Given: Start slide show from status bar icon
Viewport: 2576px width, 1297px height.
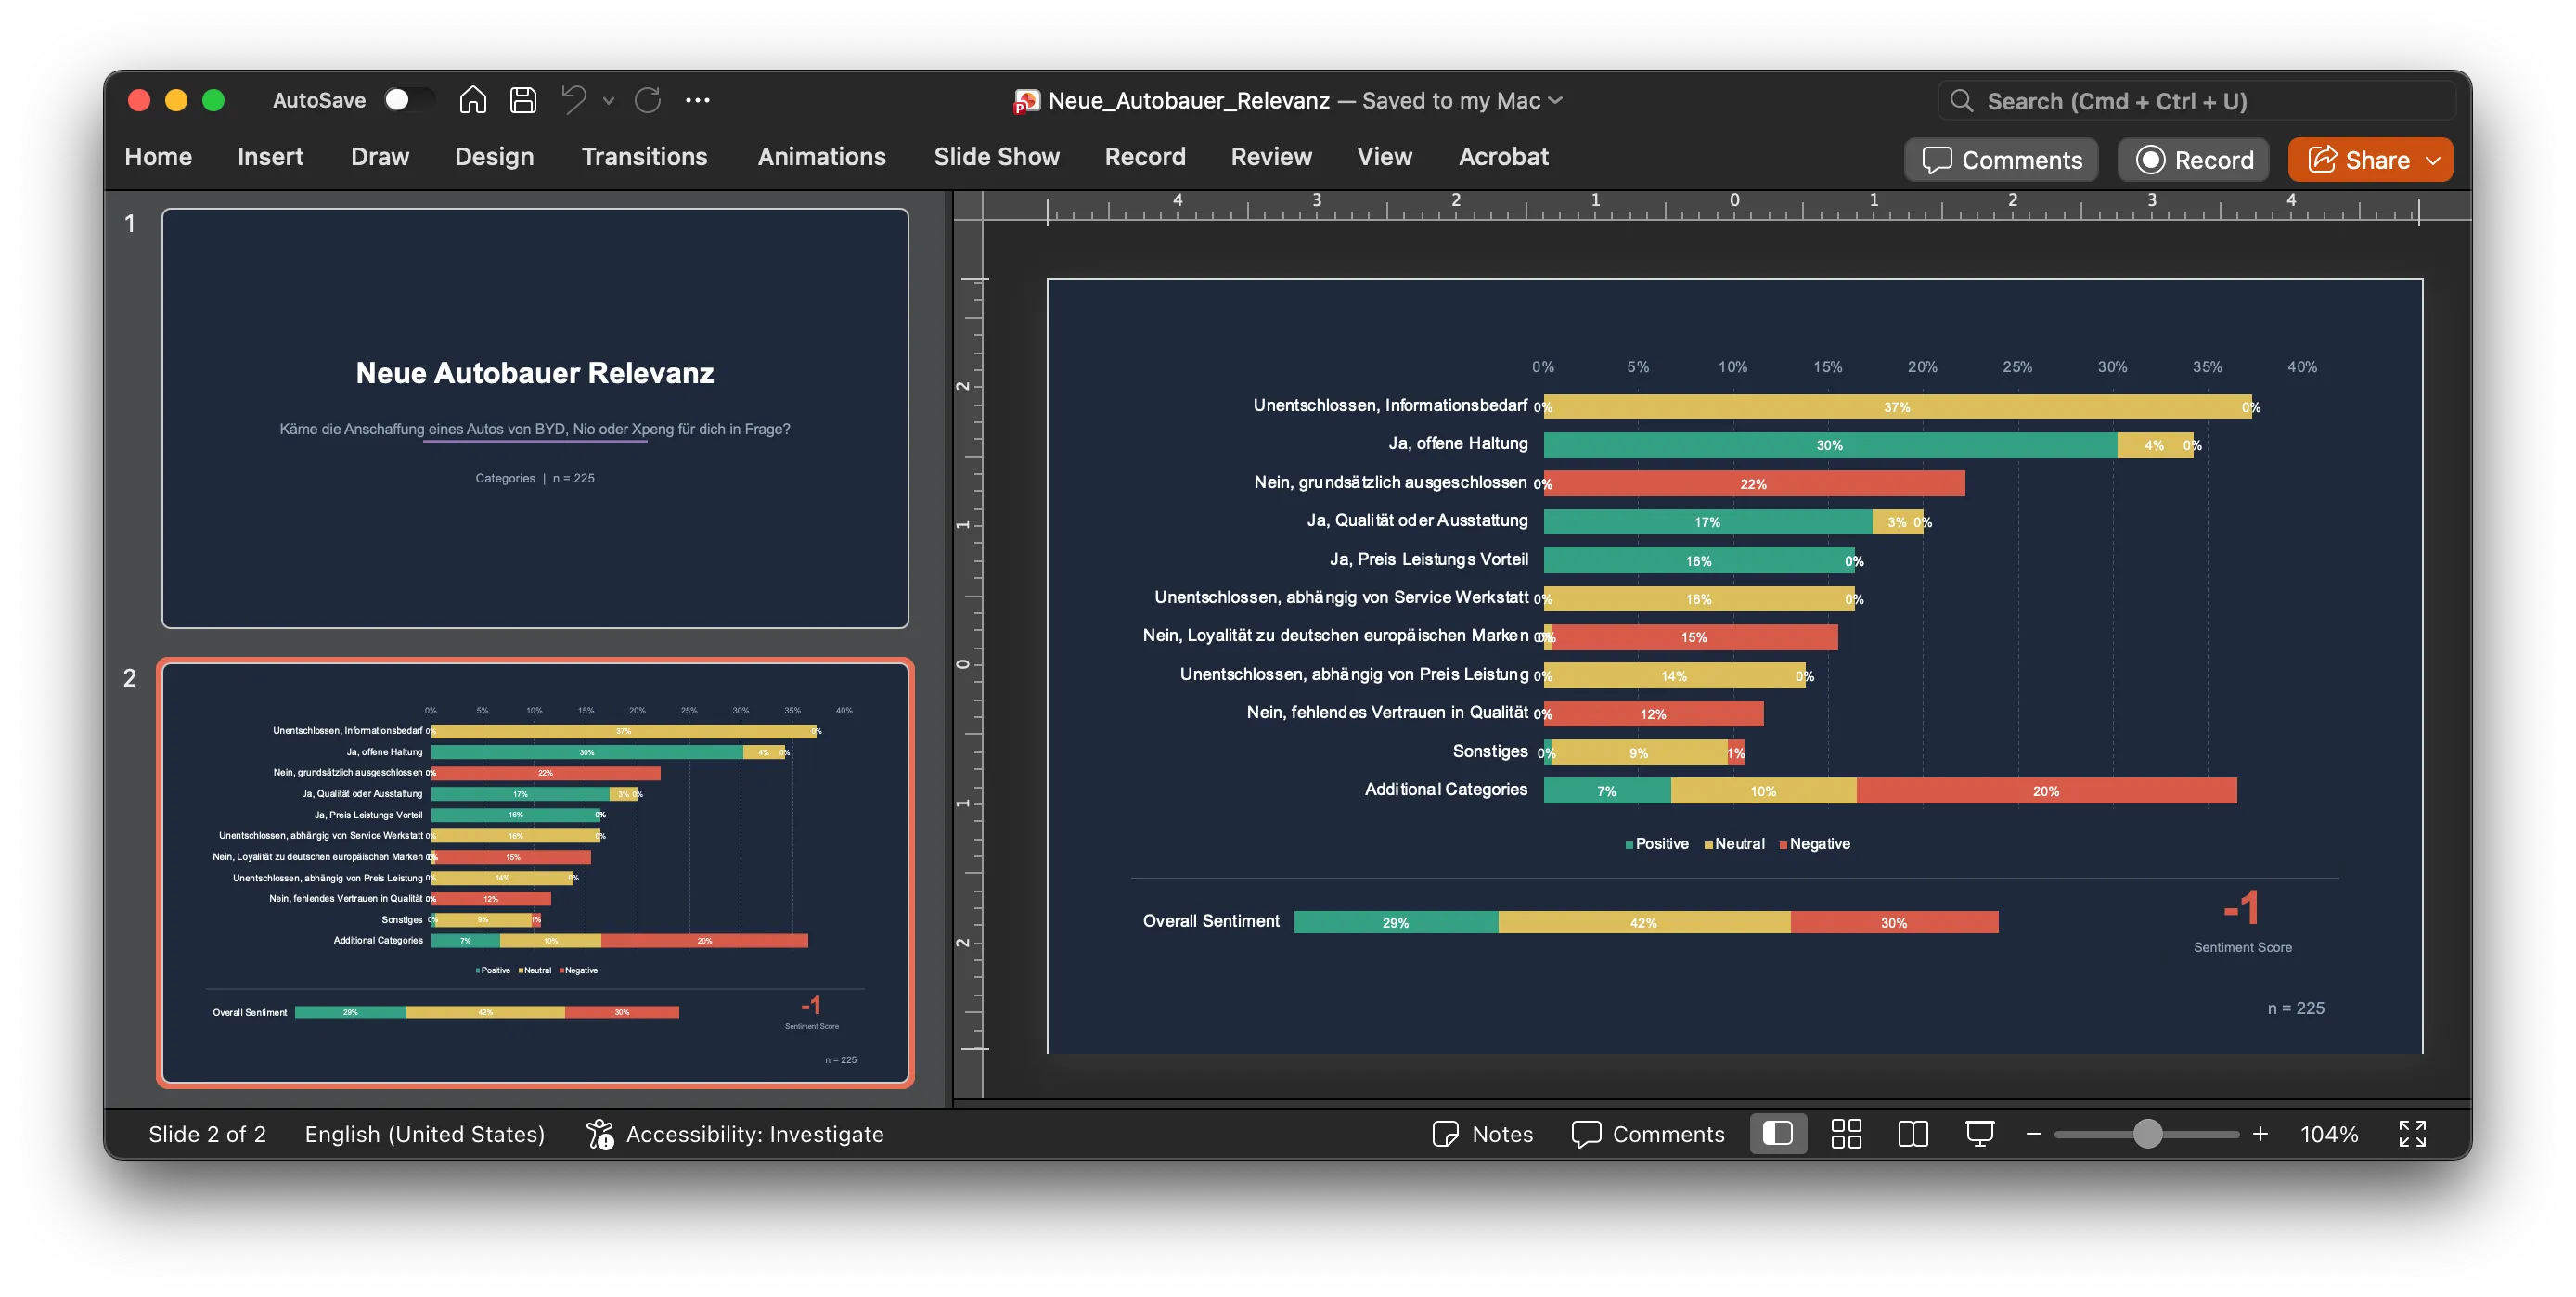Looking at the screenshot, I should pyautogui.click(x=1979, y=1133).
